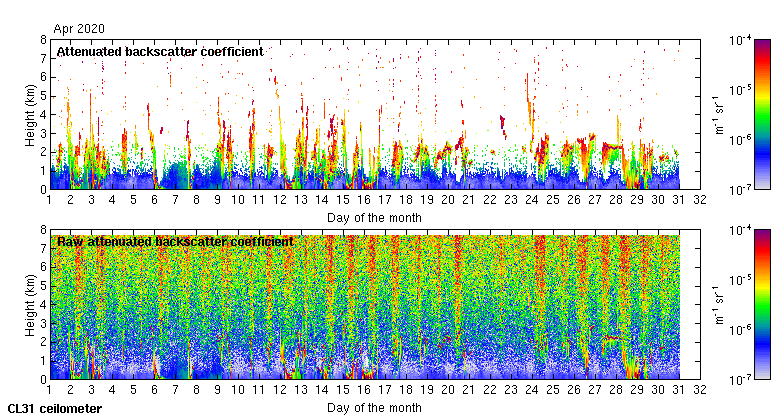Click the cloud layer near day 28 in upper plot
Screen dimensions: 780x420
click(x=612, y=147)
